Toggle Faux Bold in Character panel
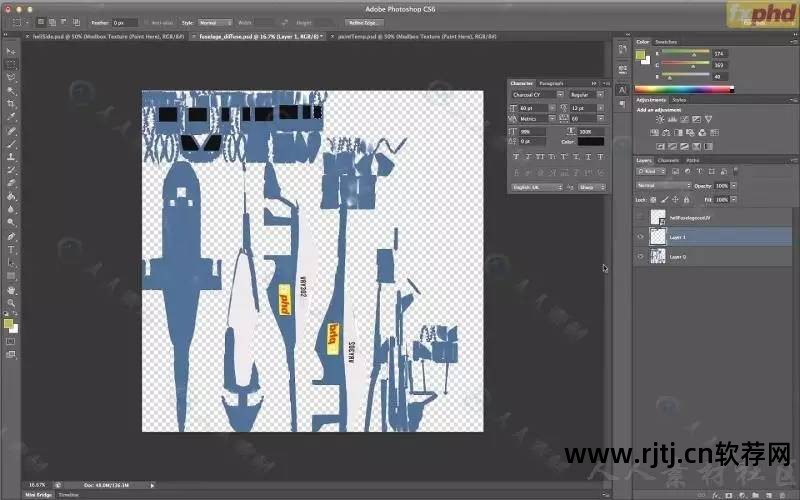The image size is (800, 500). (516, 157)
